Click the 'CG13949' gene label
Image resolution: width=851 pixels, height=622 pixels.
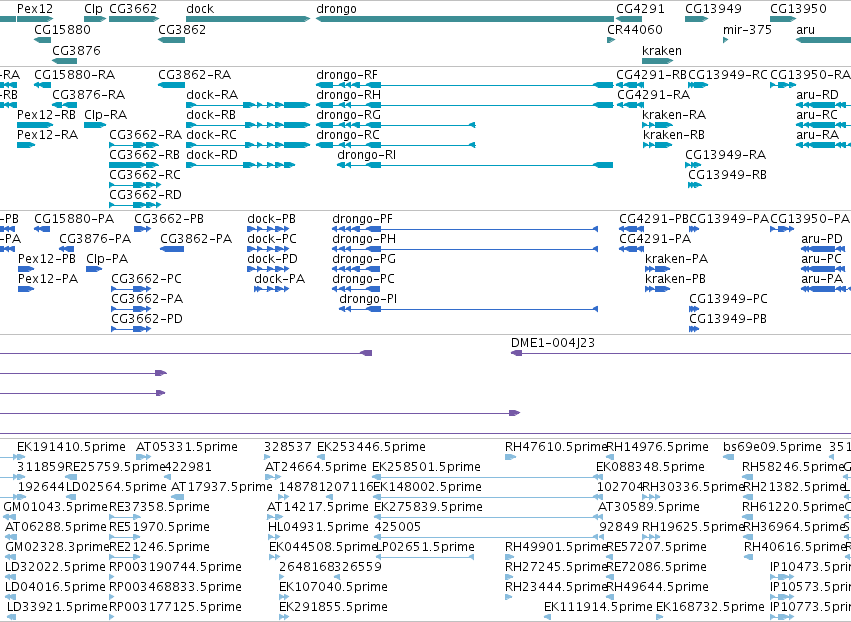[x=713, y=9]
